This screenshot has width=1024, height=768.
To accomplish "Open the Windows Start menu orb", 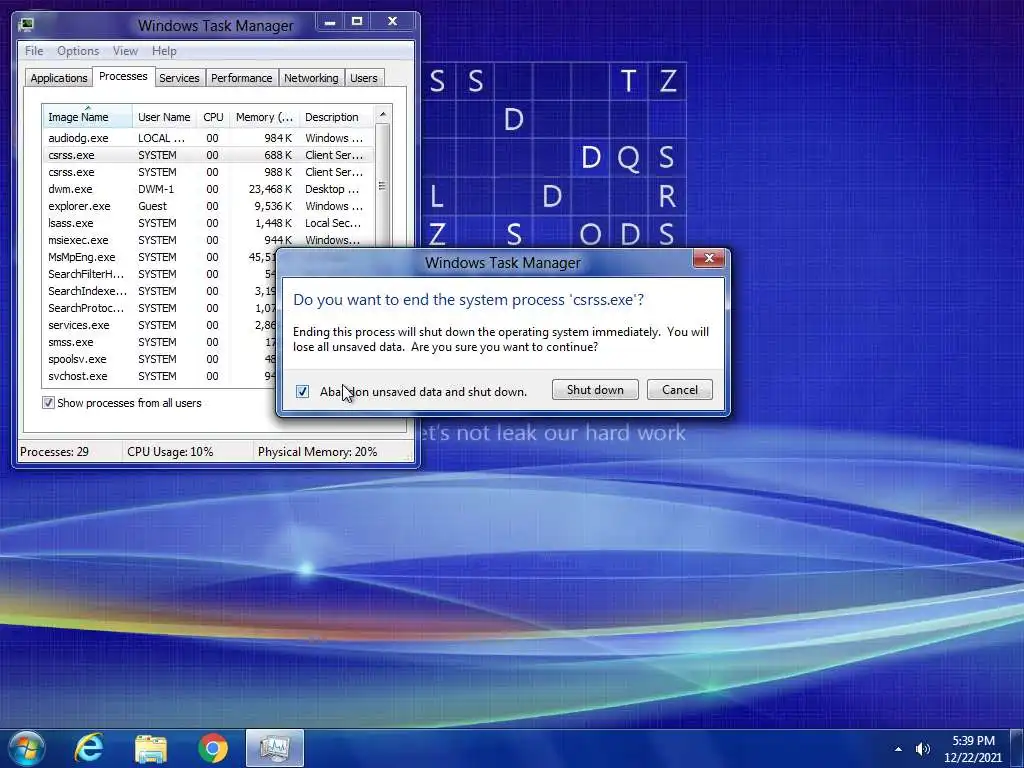I will (26, 748).
